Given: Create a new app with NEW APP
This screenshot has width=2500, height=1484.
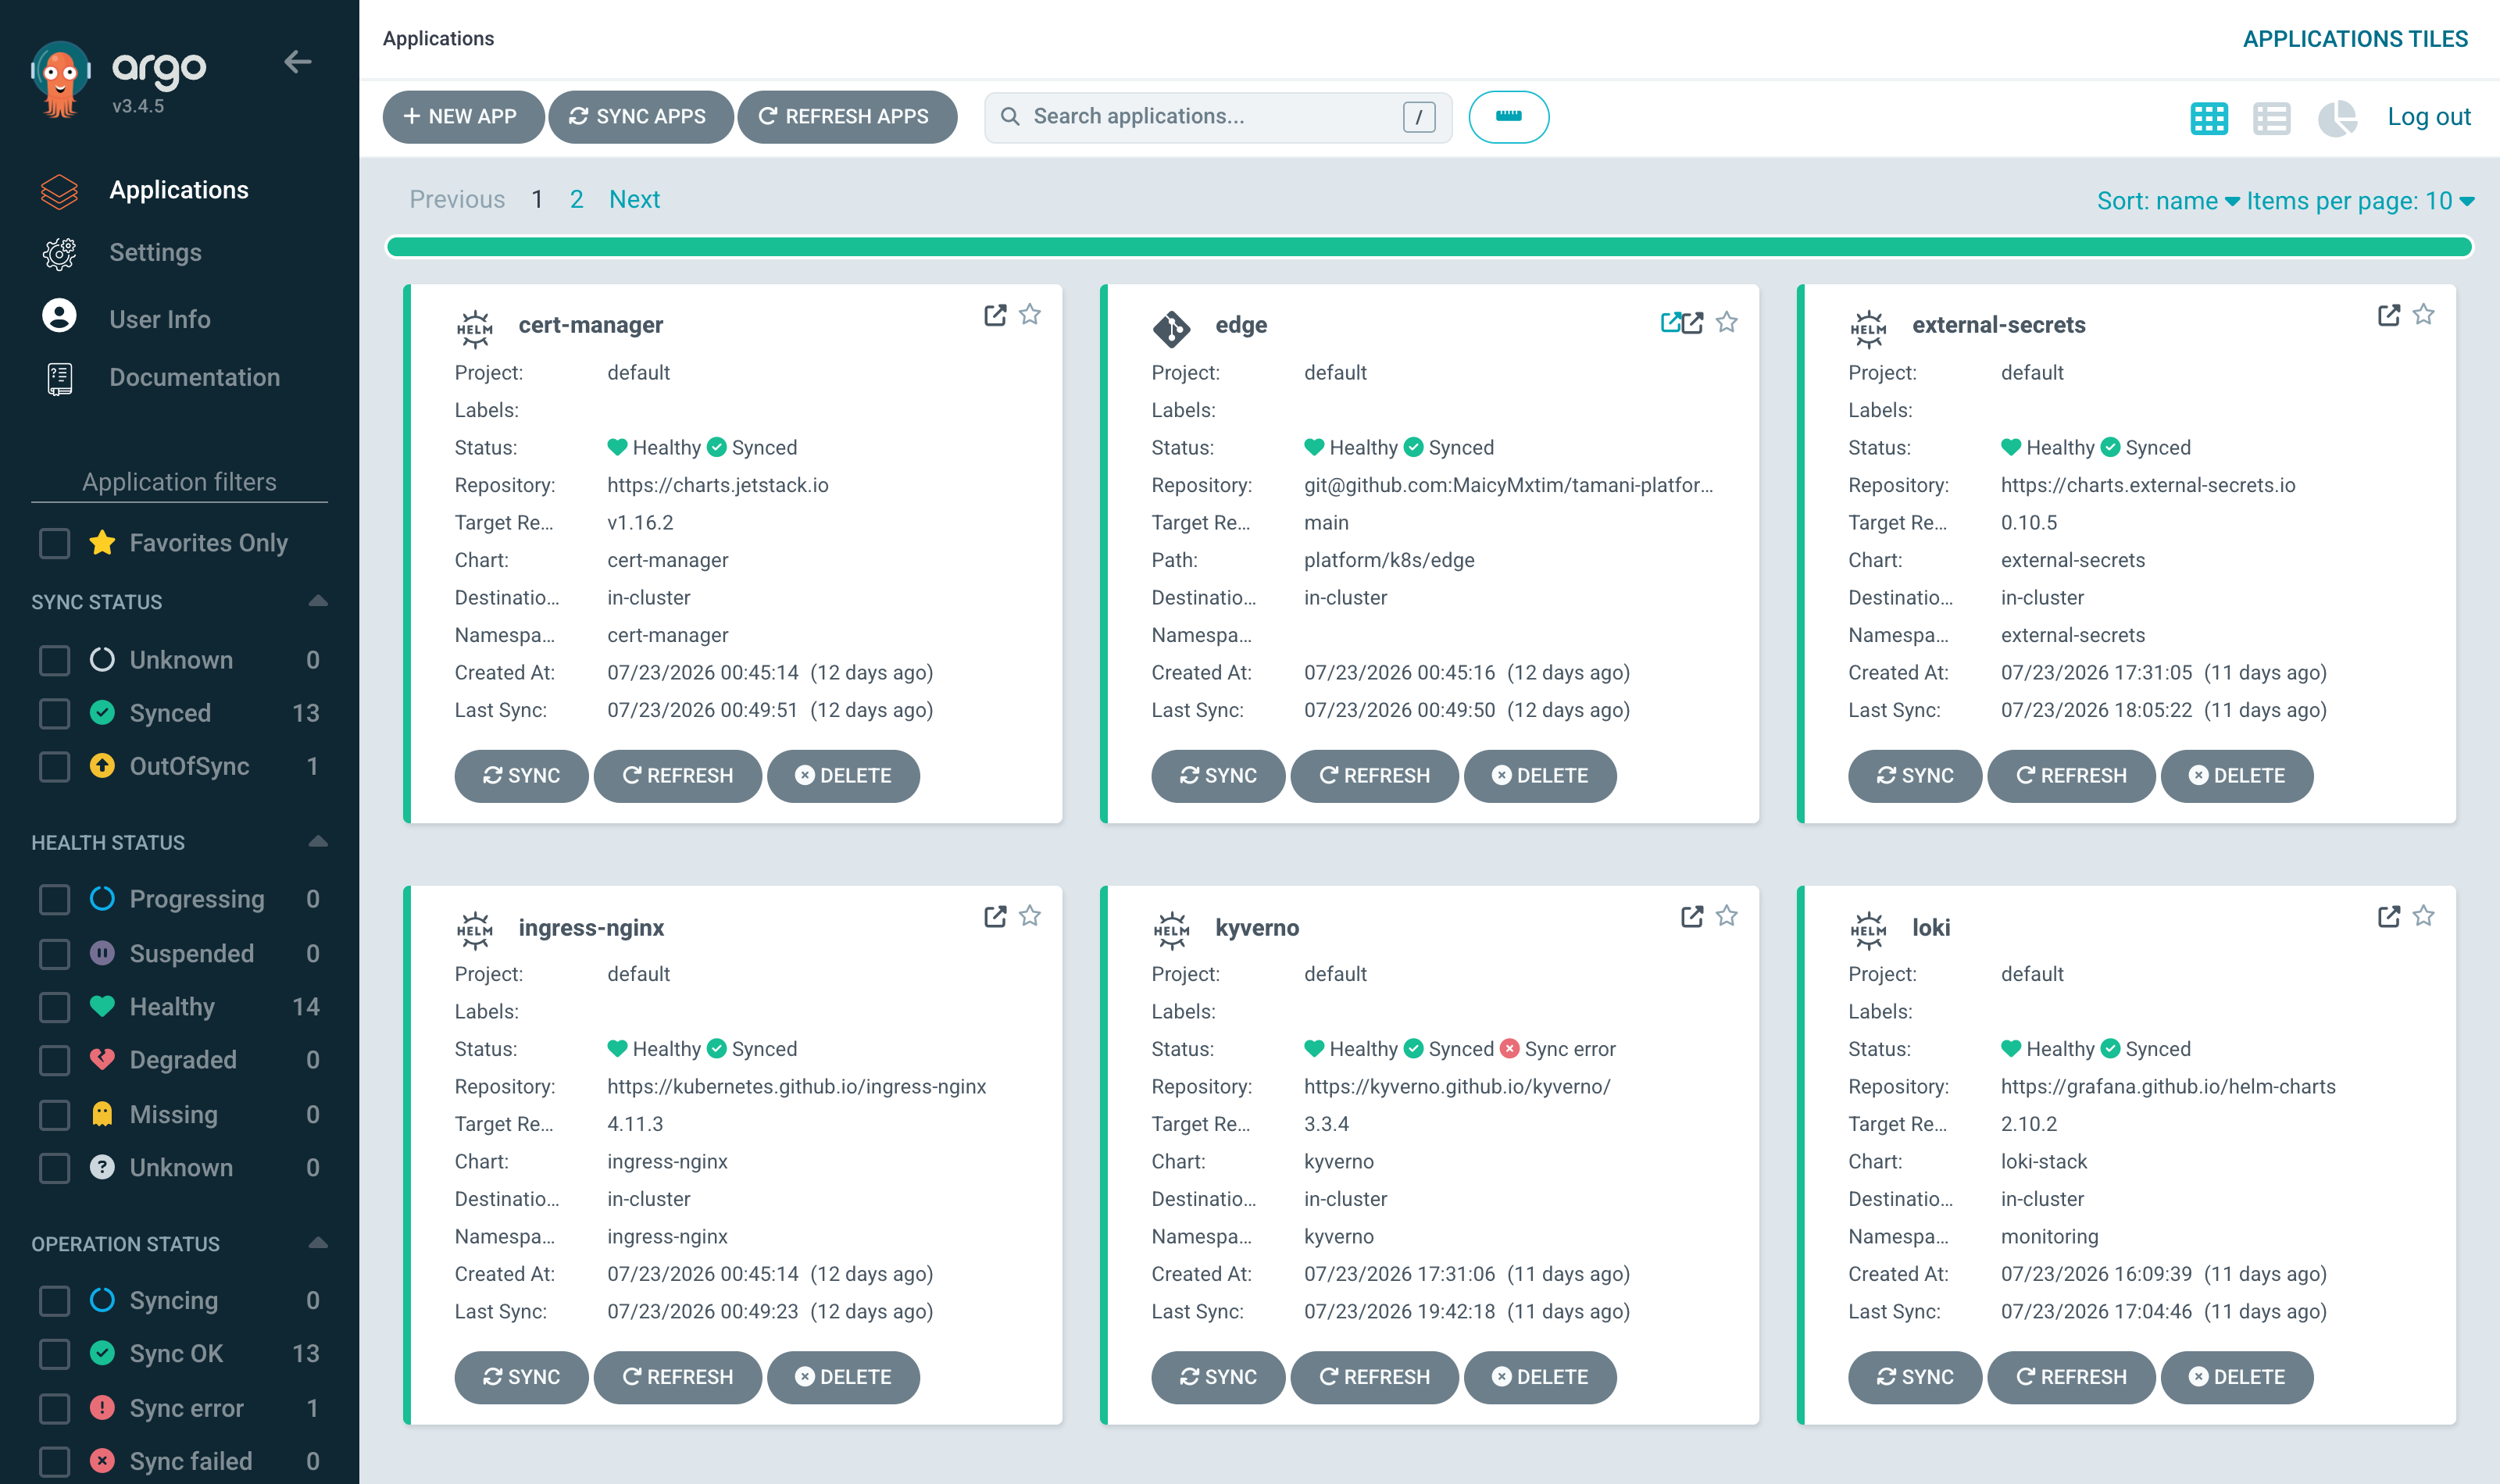Looking at the screenshot, I should pos(463,117).
